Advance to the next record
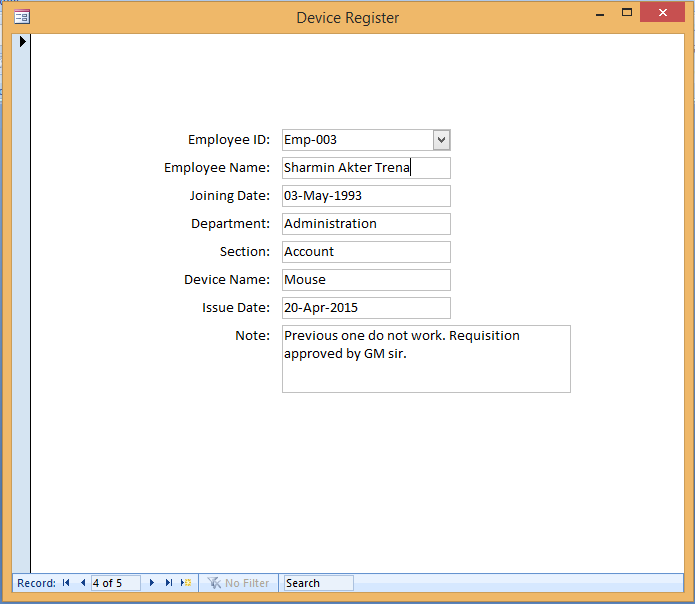Image resolution: width=695 pixels, height=604 pixels. pos(152,583)
